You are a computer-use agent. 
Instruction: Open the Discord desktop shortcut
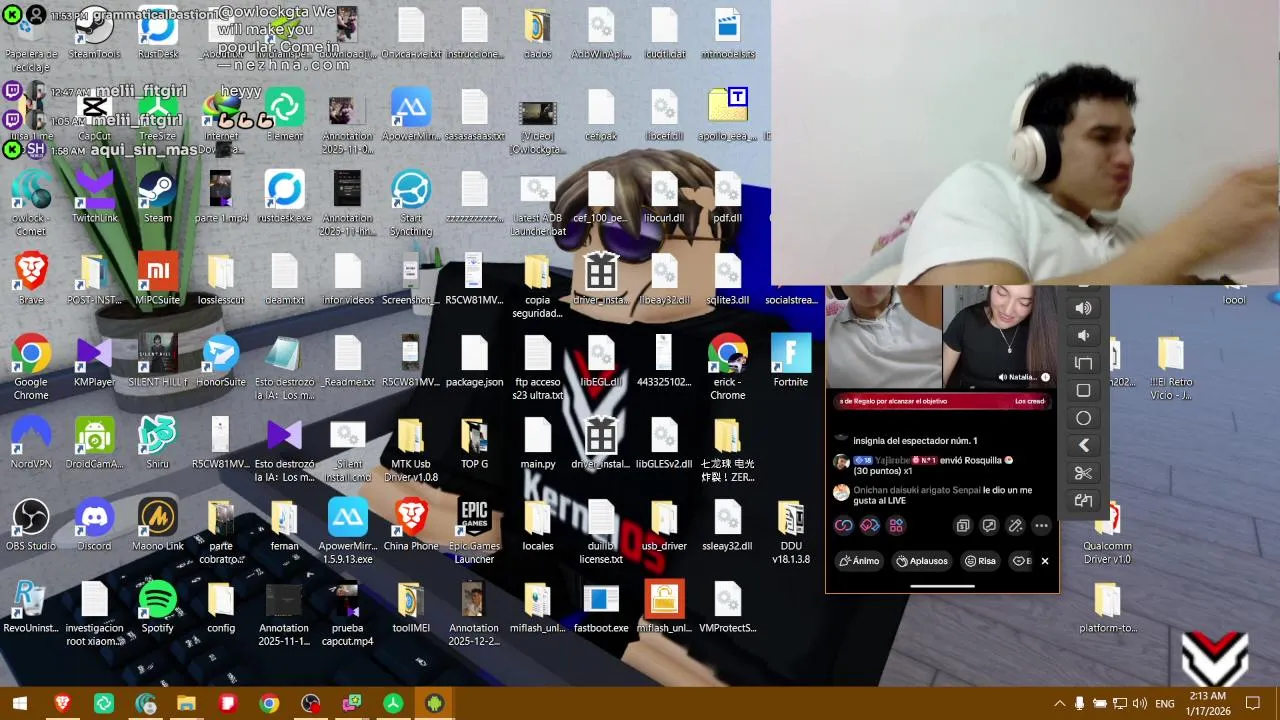point(94,525)
